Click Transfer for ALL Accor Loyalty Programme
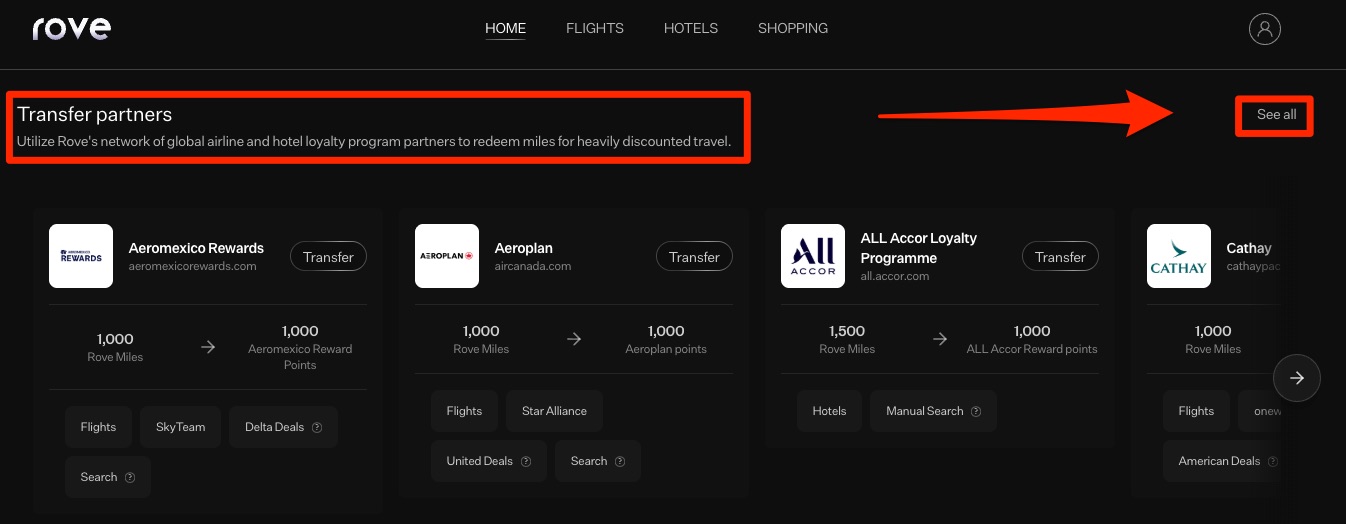1346x524 pixels. 1060,257
